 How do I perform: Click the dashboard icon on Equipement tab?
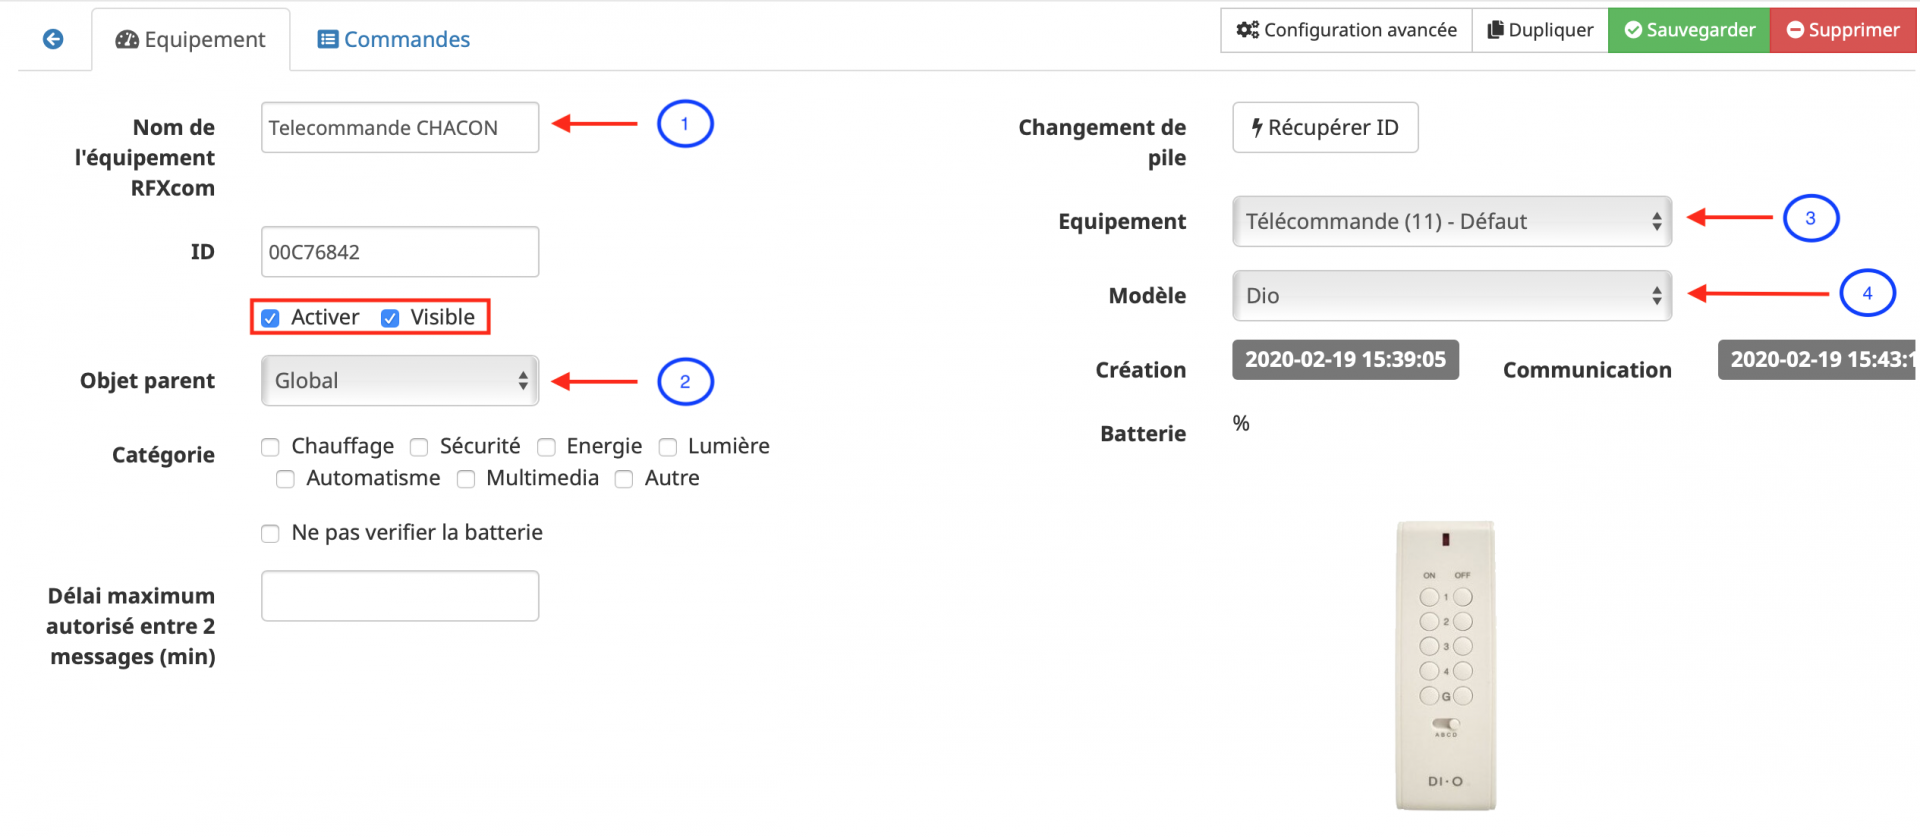pyautogui.click(x=127, y=40)
